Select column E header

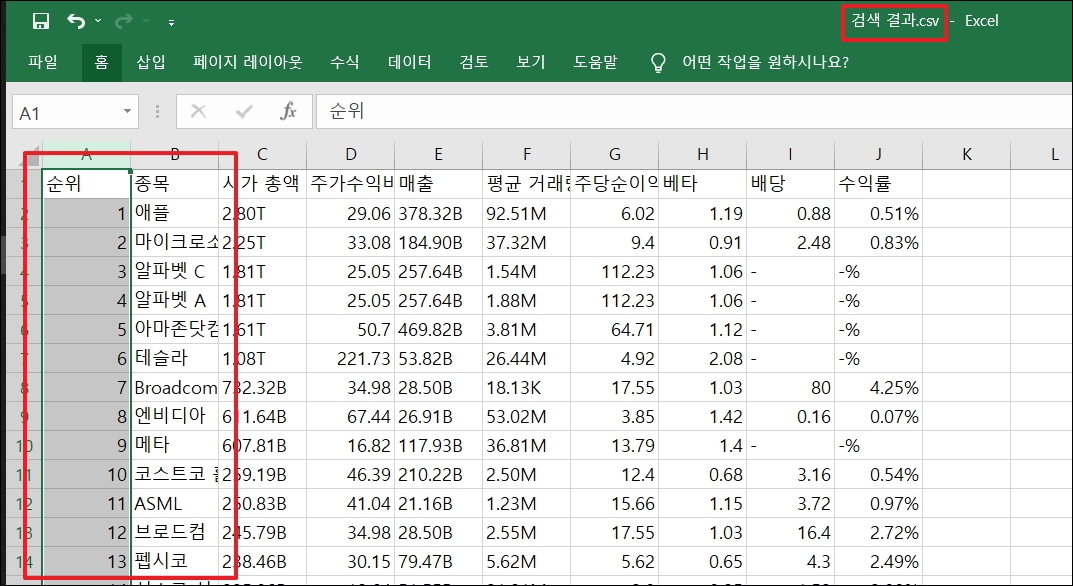coord(438,155)
